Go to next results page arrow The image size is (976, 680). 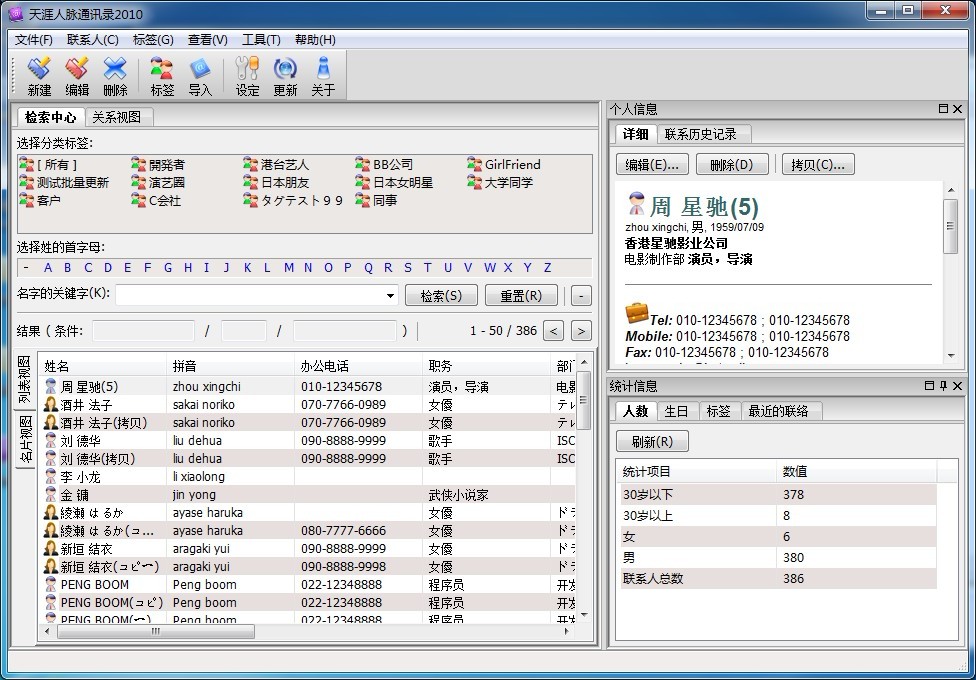click(581, 331)
